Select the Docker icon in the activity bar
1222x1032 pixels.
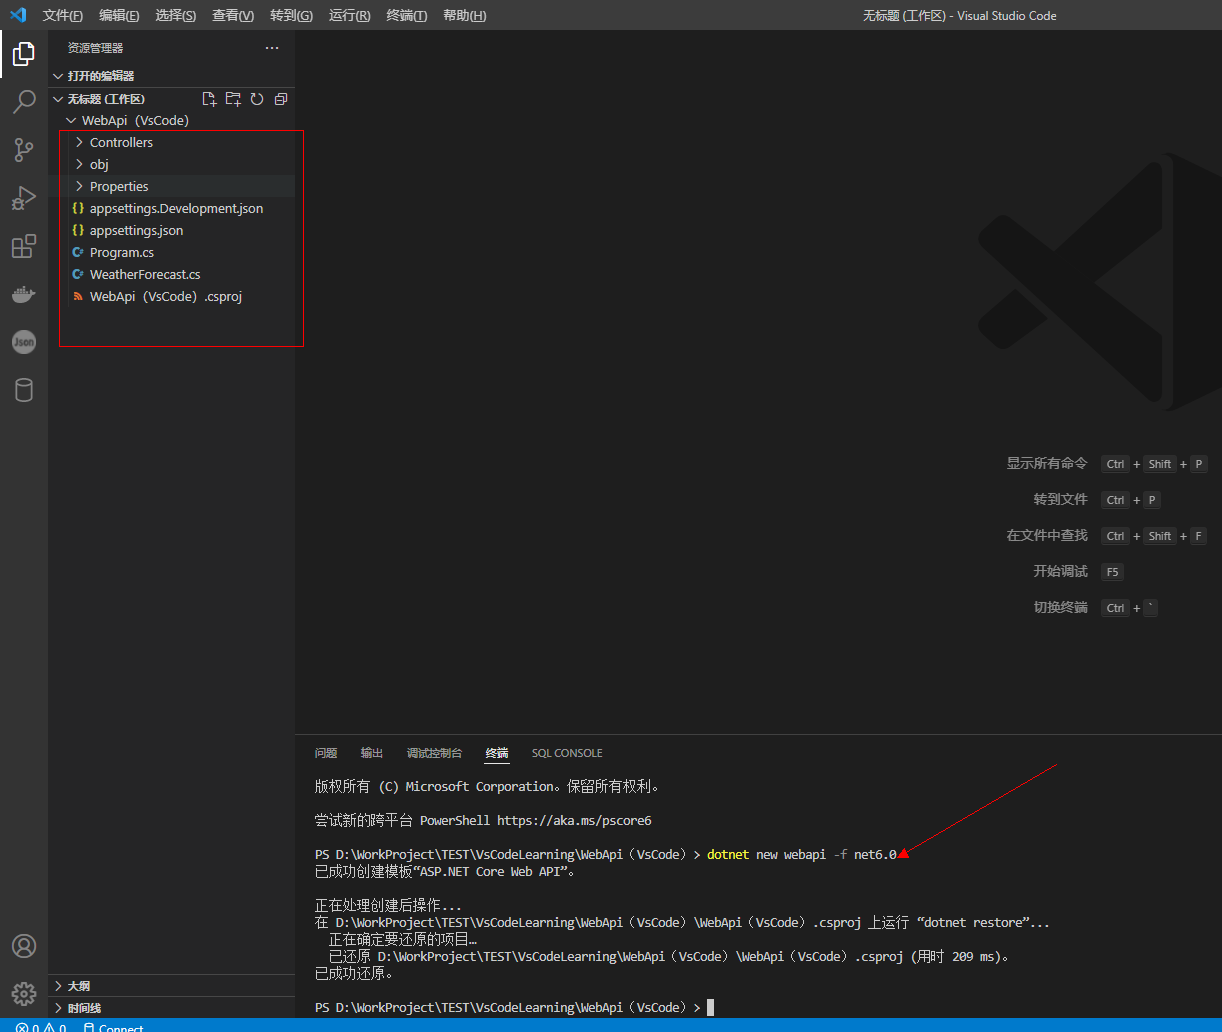pyautogui.click(x=24, y=294)
